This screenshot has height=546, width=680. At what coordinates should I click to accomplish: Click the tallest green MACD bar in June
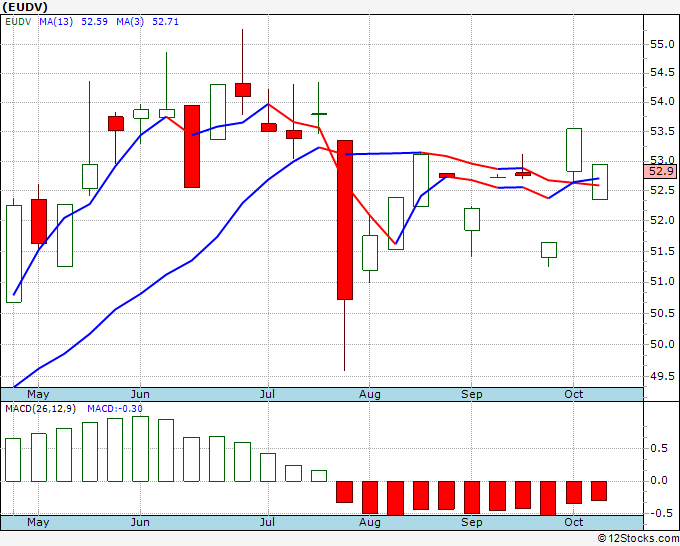click(x=141, y=449)
